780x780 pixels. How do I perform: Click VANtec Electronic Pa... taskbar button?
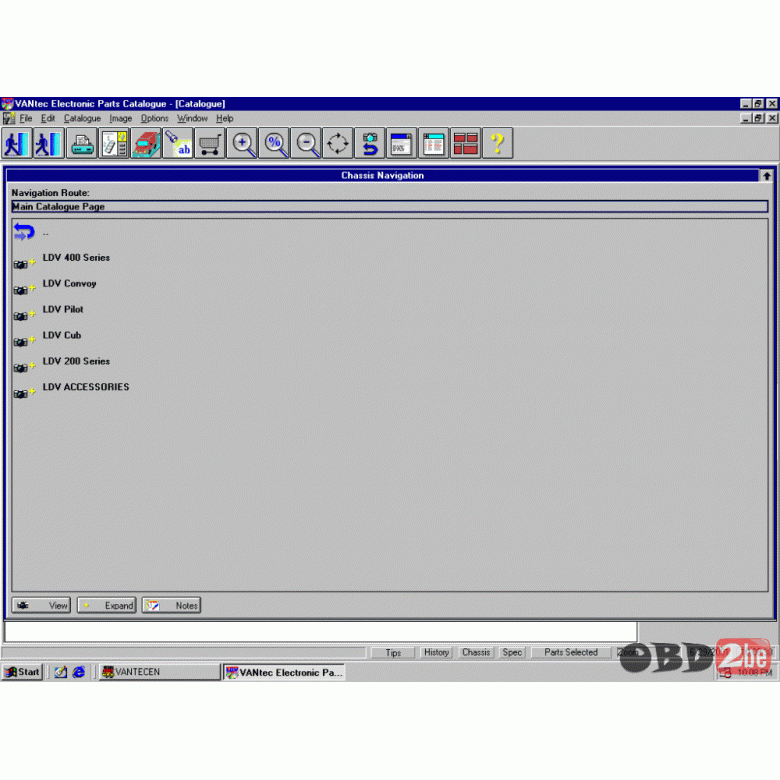tap(284, 672)
